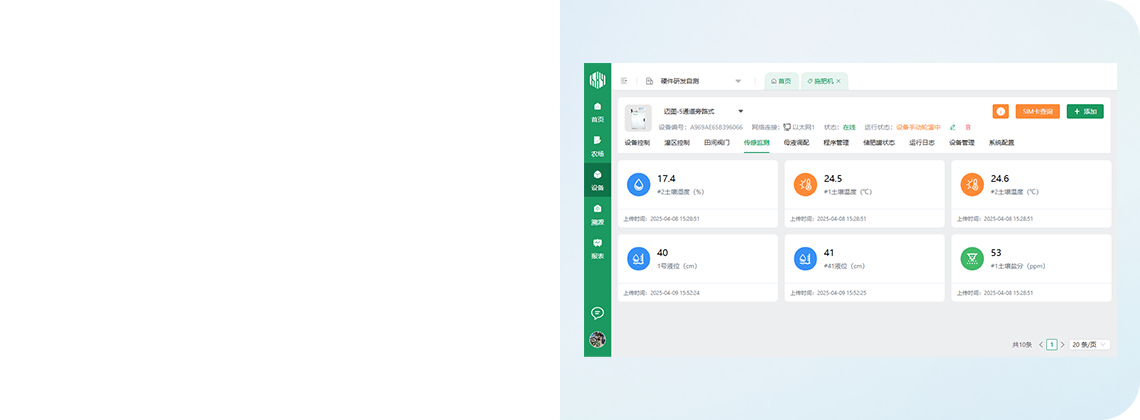
Task: Open the 程序管理 tab
Action: [x=836, y=143]
